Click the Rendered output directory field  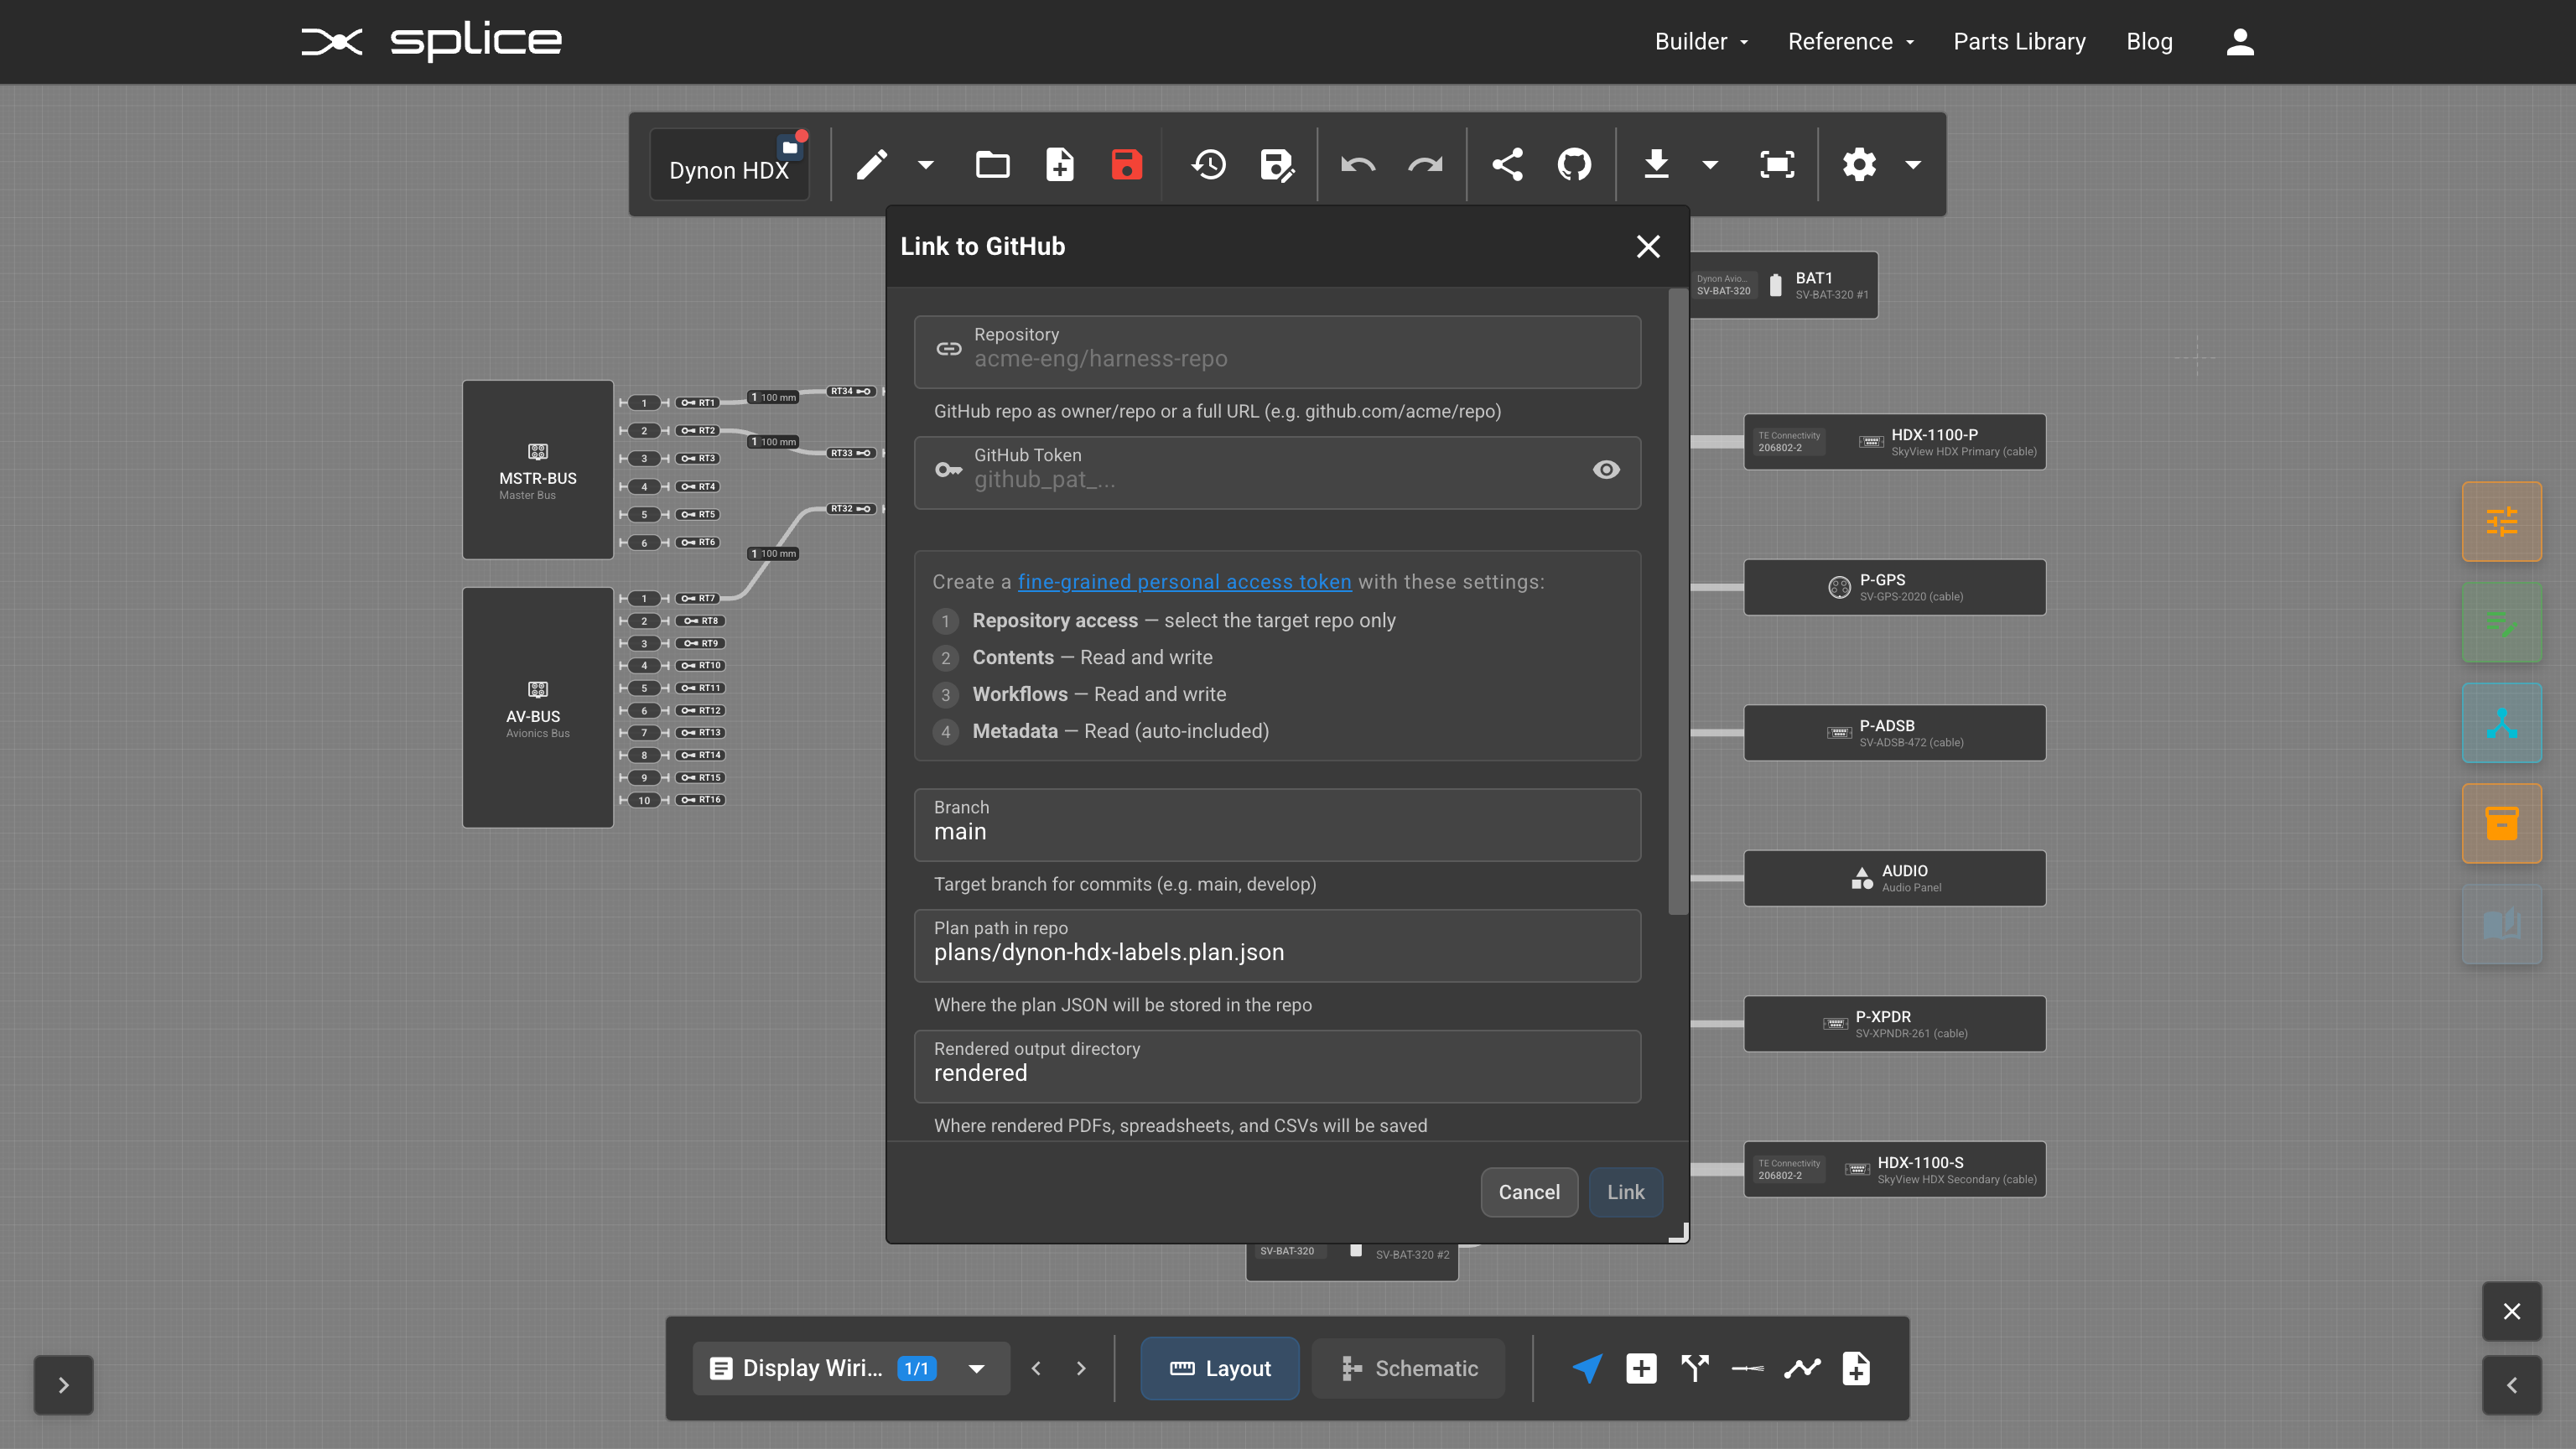click(x=1277, y=1066)
